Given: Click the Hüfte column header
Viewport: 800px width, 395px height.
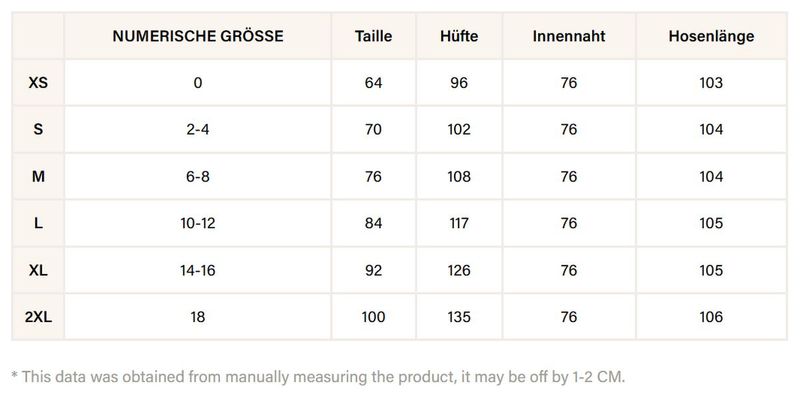Looking at the screenshot, I should coord(459,36).
